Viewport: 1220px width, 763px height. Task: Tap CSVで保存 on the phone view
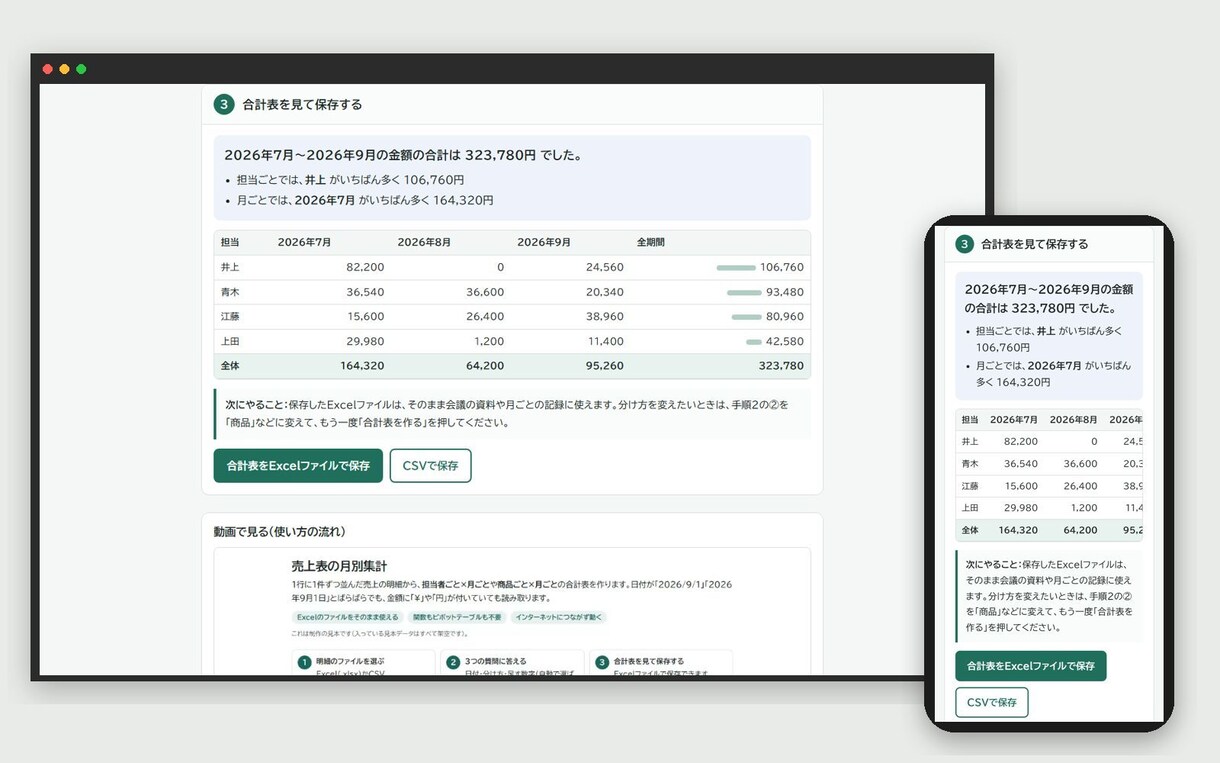click(x=992, y=702)
